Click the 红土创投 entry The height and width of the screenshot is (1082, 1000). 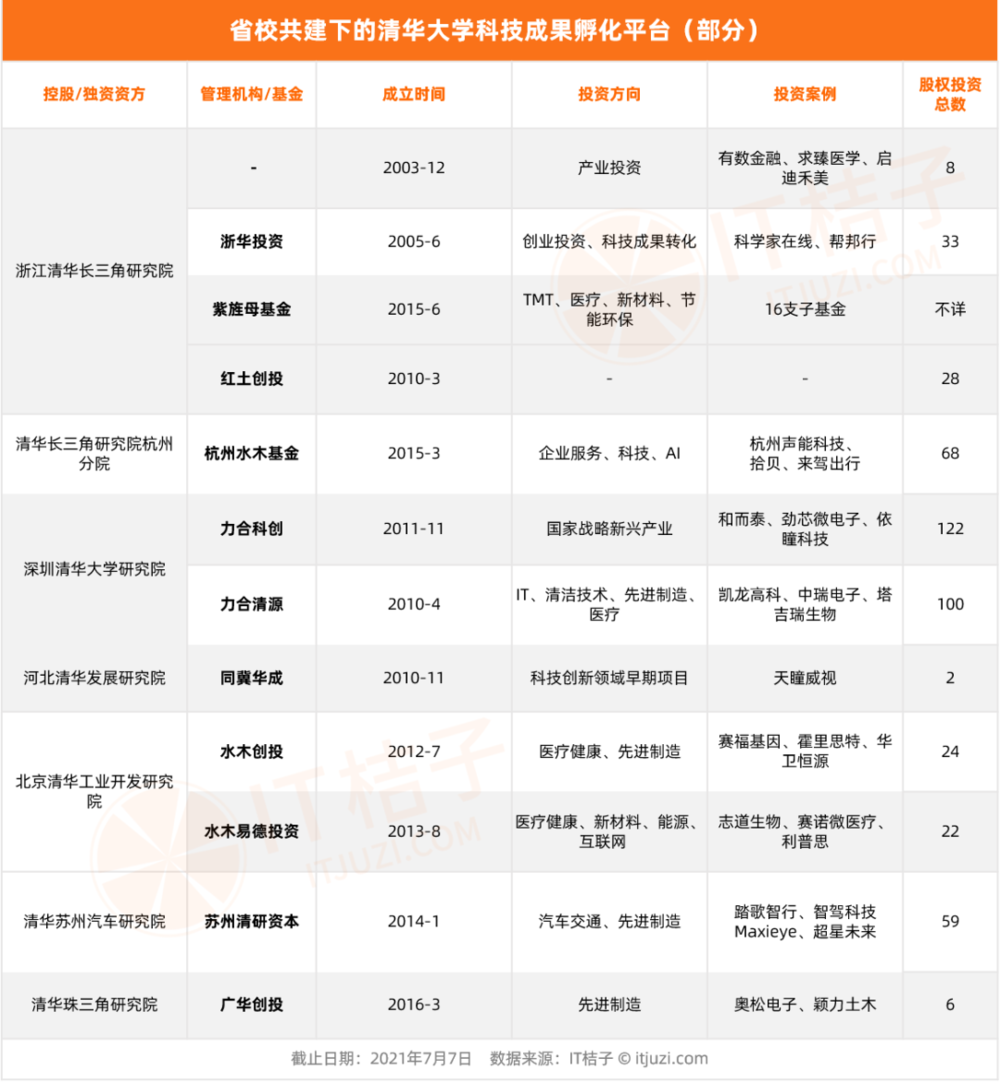[251, 378]
